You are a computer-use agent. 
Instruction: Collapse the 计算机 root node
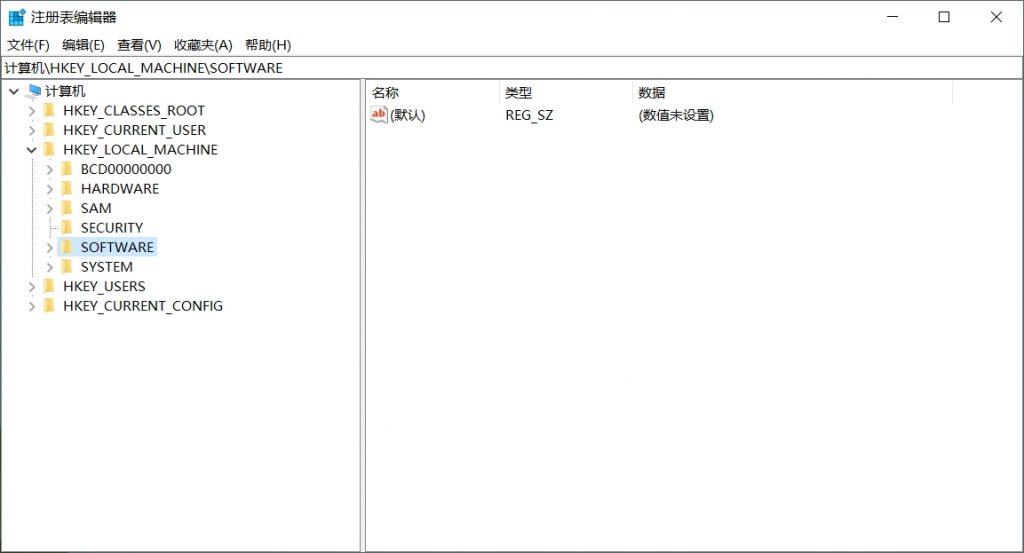[x=14, y=91]
